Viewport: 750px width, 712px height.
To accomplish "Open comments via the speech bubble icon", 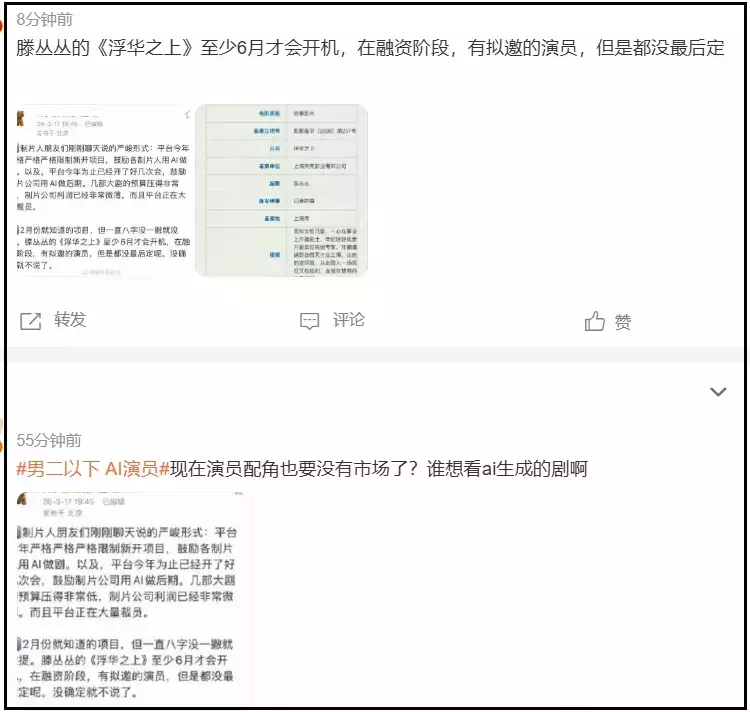I will [309, 321].
